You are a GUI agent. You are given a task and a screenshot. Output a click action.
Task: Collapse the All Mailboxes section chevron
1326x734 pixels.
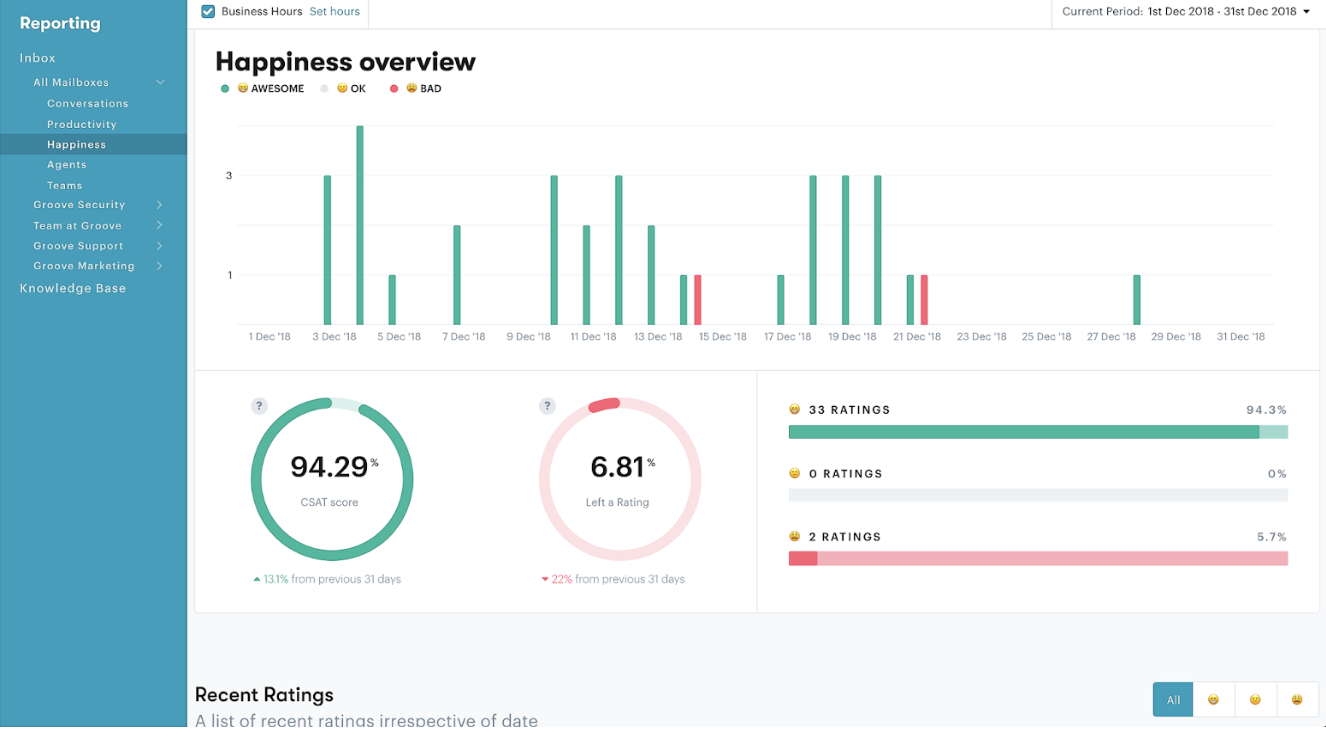160,82
